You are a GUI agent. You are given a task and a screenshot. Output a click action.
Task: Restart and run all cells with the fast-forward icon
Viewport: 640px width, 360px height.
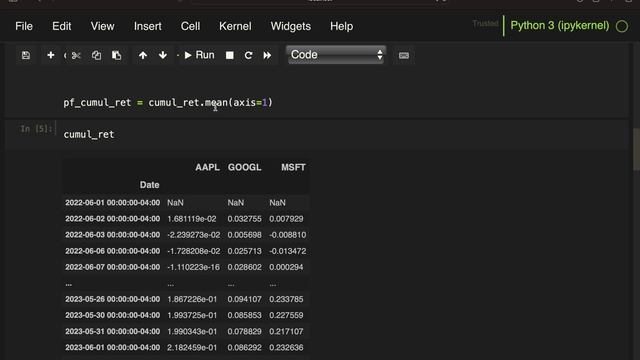point(267,55)
